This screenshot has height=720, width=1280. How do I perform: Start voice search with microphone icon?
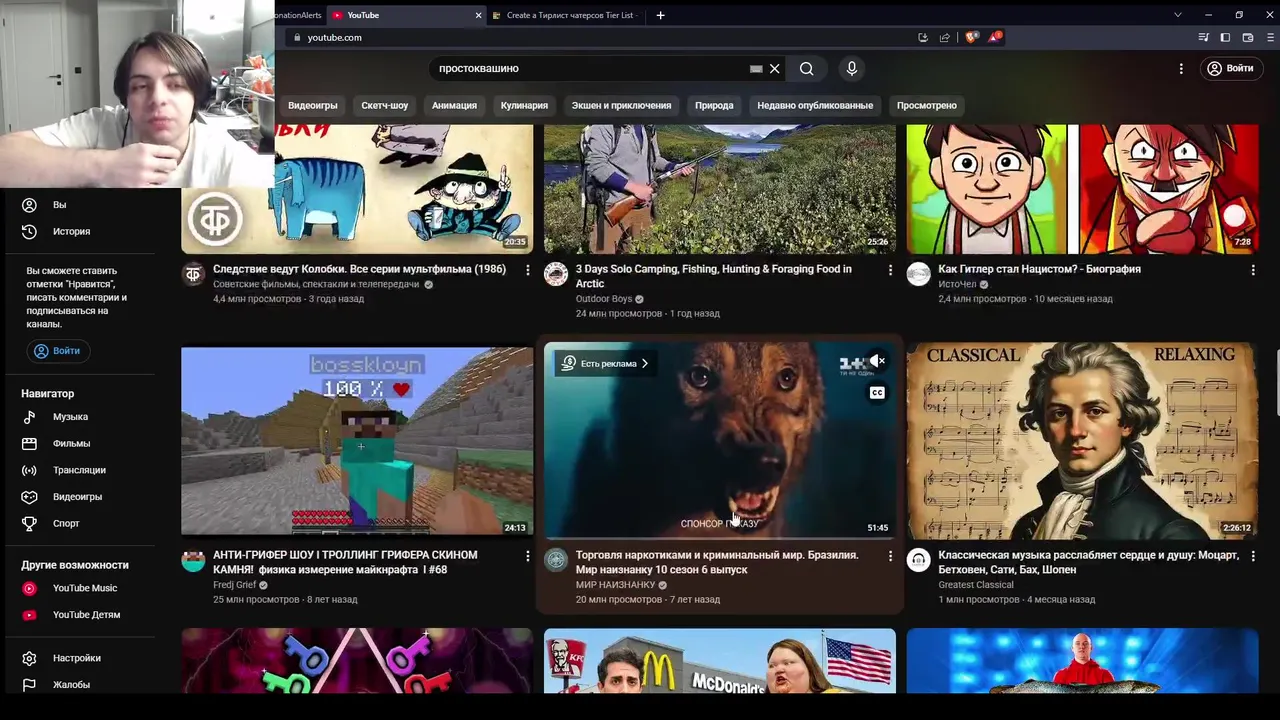(x=852, y=69)
